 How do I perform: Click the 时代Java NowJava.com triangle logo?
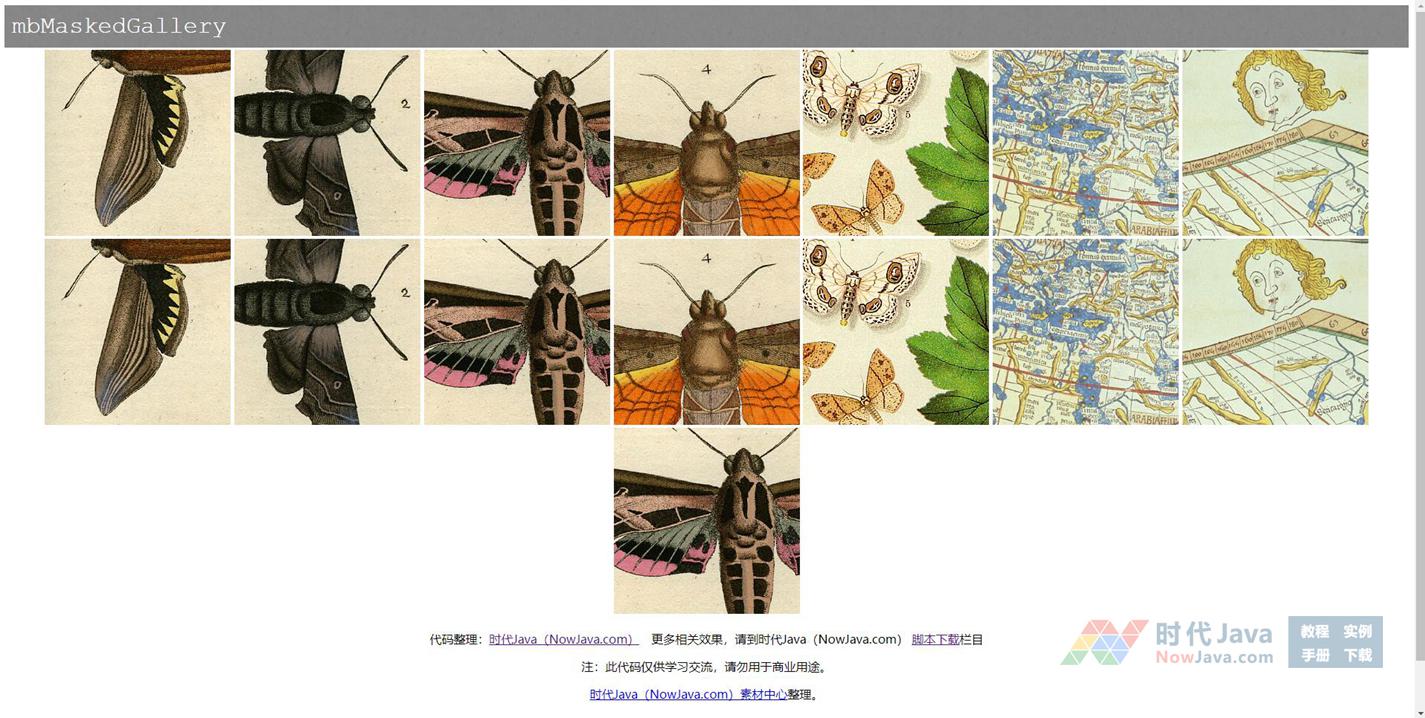pos(1166,643)
